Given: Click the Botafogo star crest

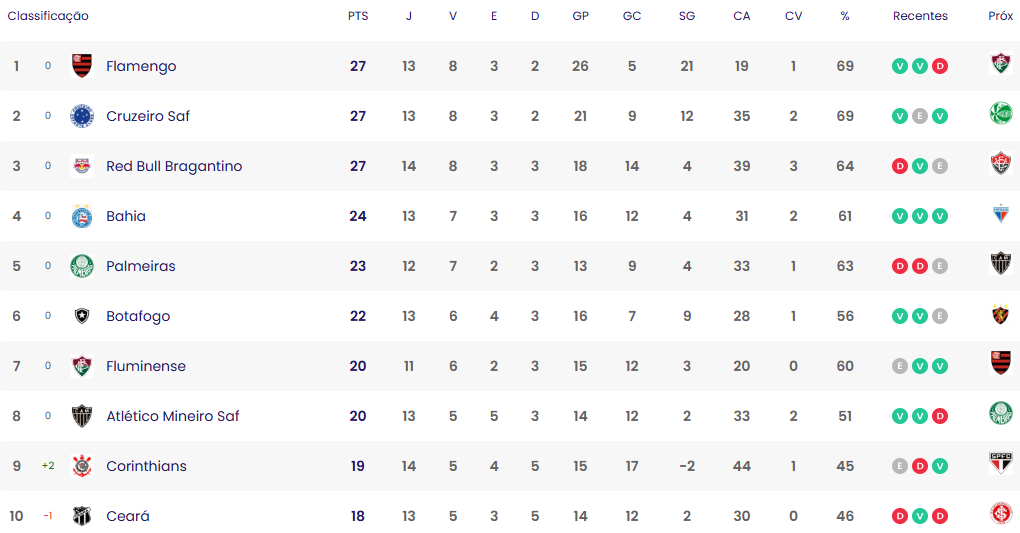Looking at the screenshot, I should point(81,316).
